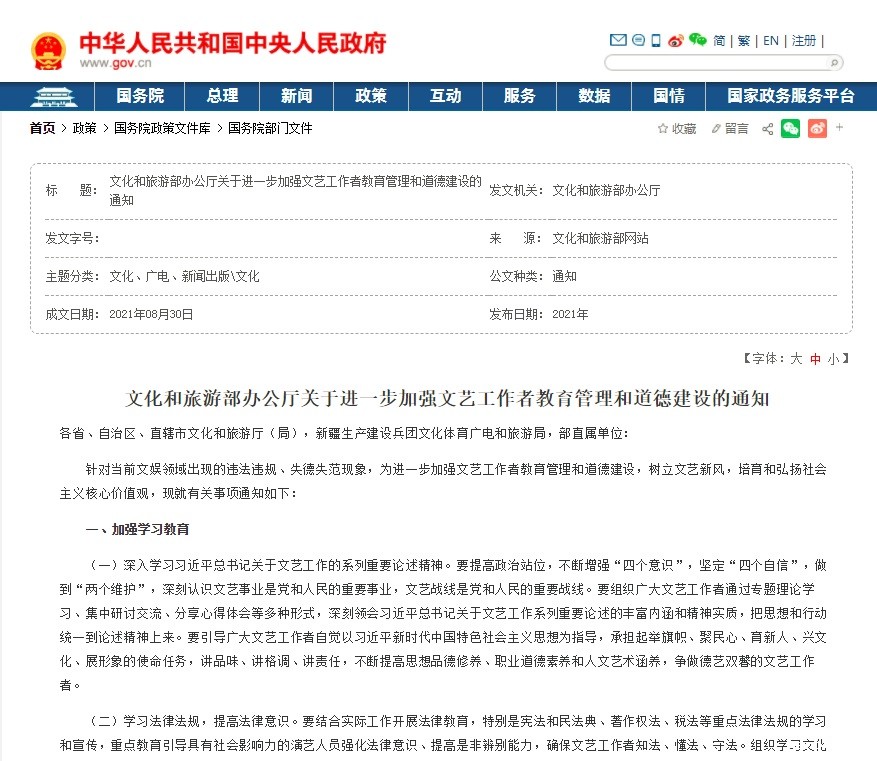
Task: Open the mobile phone client icon
Action: coord(656,41)
